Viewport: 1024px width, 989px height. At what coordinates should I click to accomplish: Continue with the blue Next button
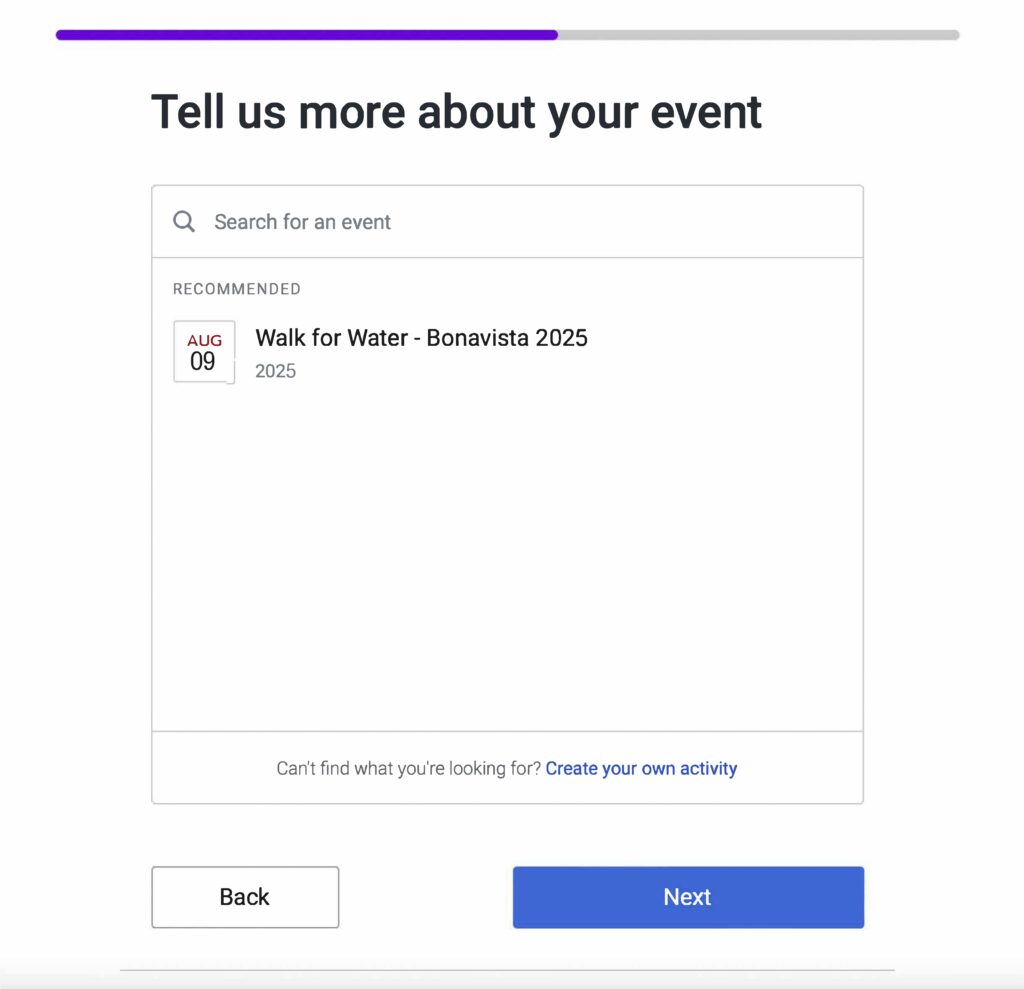click(688, 897)
